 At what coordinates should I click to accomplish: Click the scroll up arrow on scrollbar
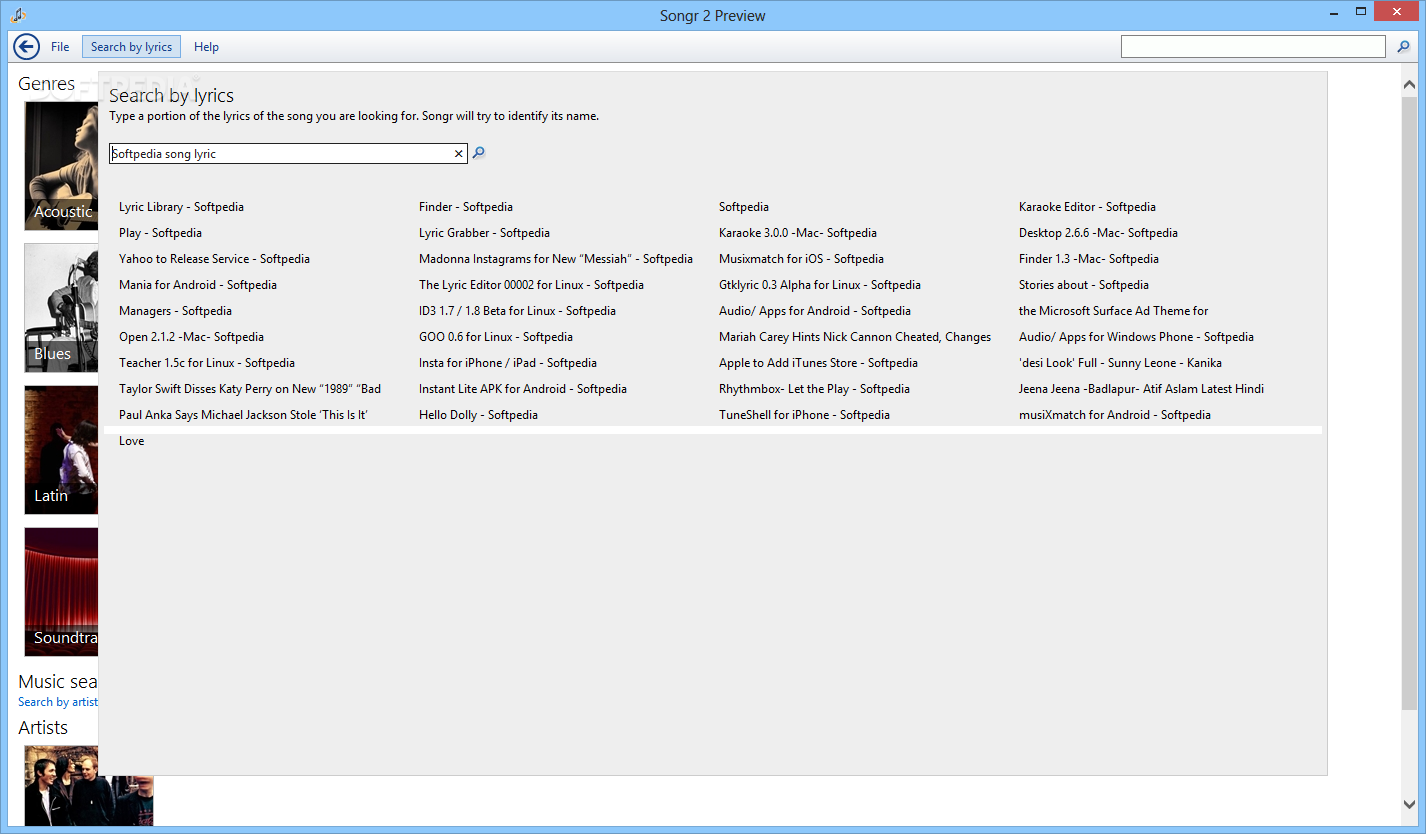1409,85
